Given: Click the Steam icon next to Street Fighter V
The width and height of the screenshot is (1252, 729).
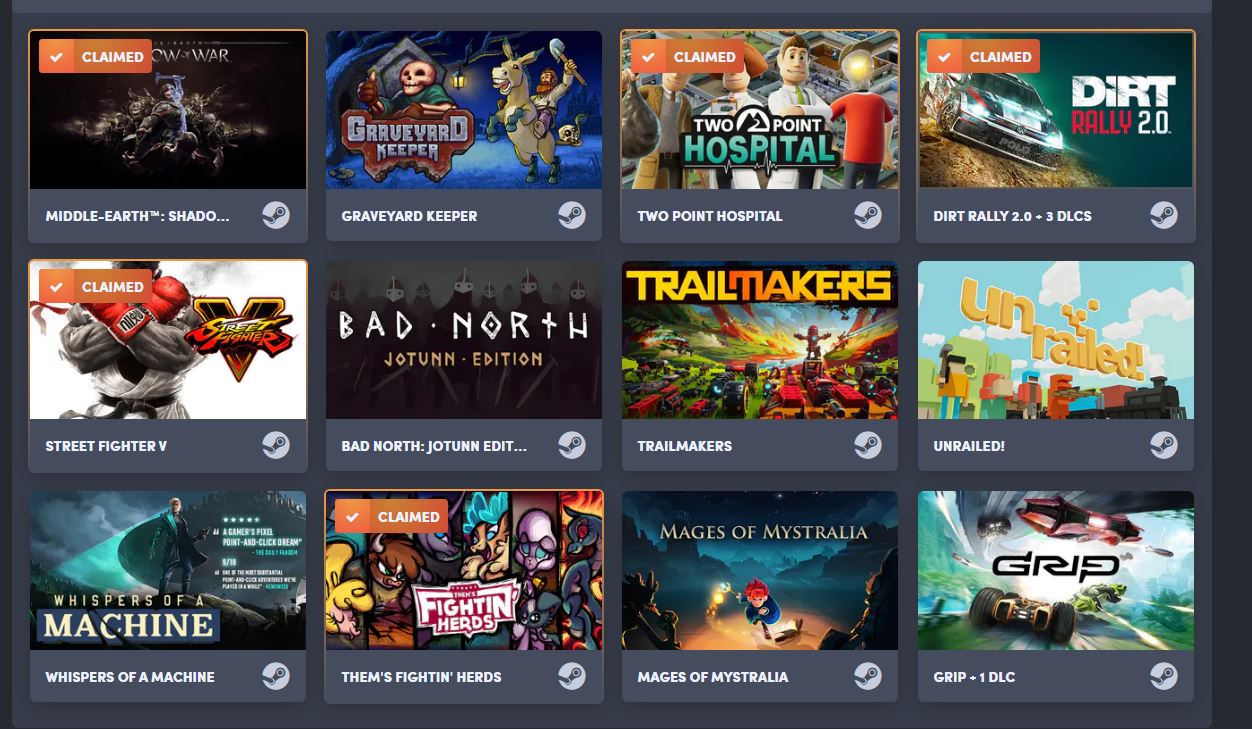Looking at the screenshot, I should point(276,445).
